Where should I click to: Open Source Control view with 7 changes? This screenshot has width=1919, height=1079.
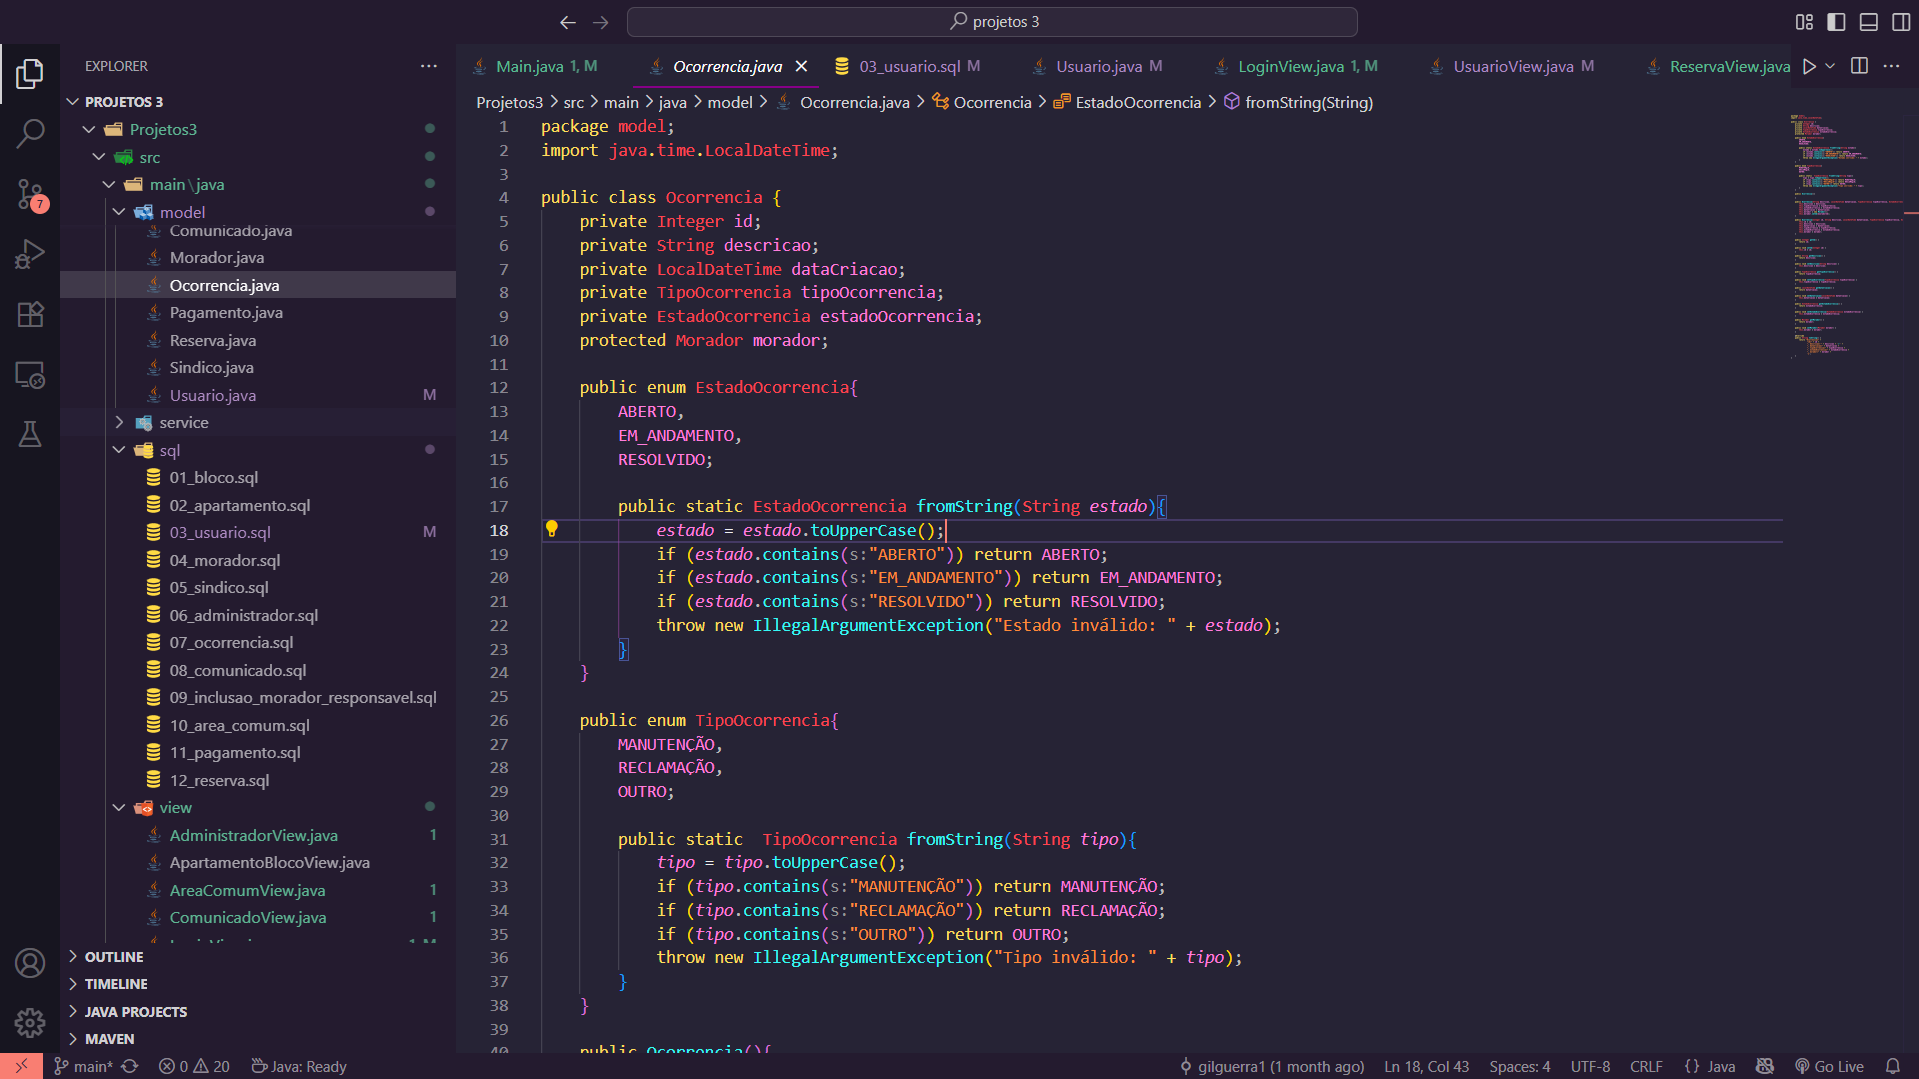pyautogui.click(x=30, y=194)
